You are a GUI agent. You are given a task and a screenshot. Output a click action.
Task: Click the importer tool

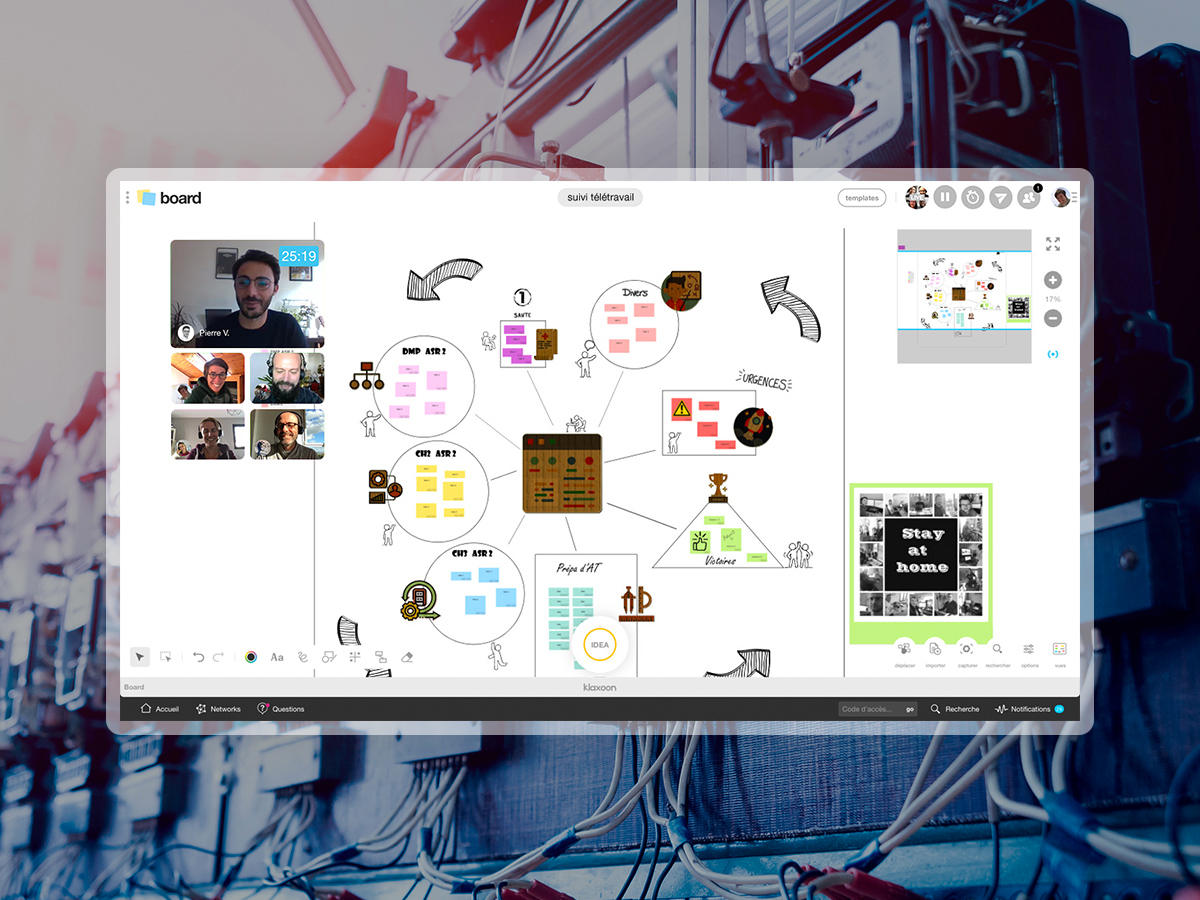click(x=935, y=653)
